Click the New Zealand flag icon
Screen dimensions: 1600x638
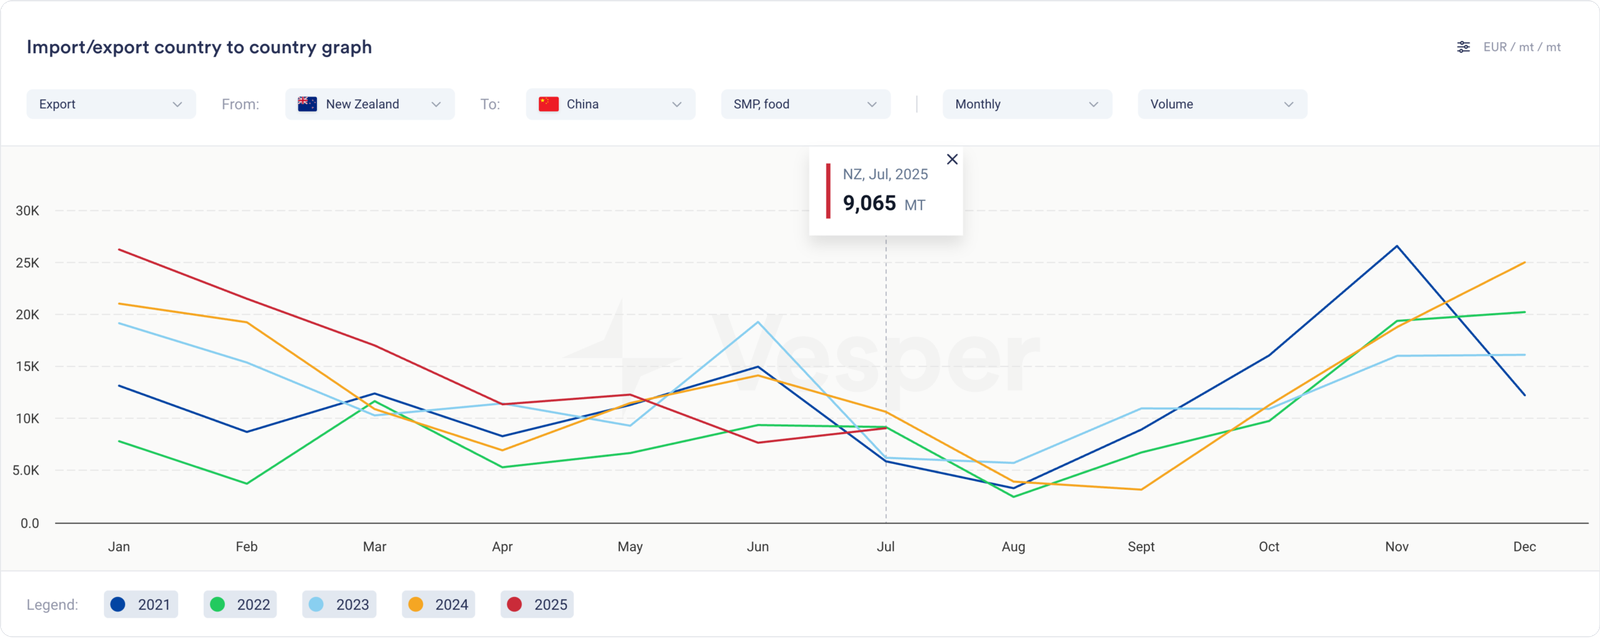tap(308, 104)
